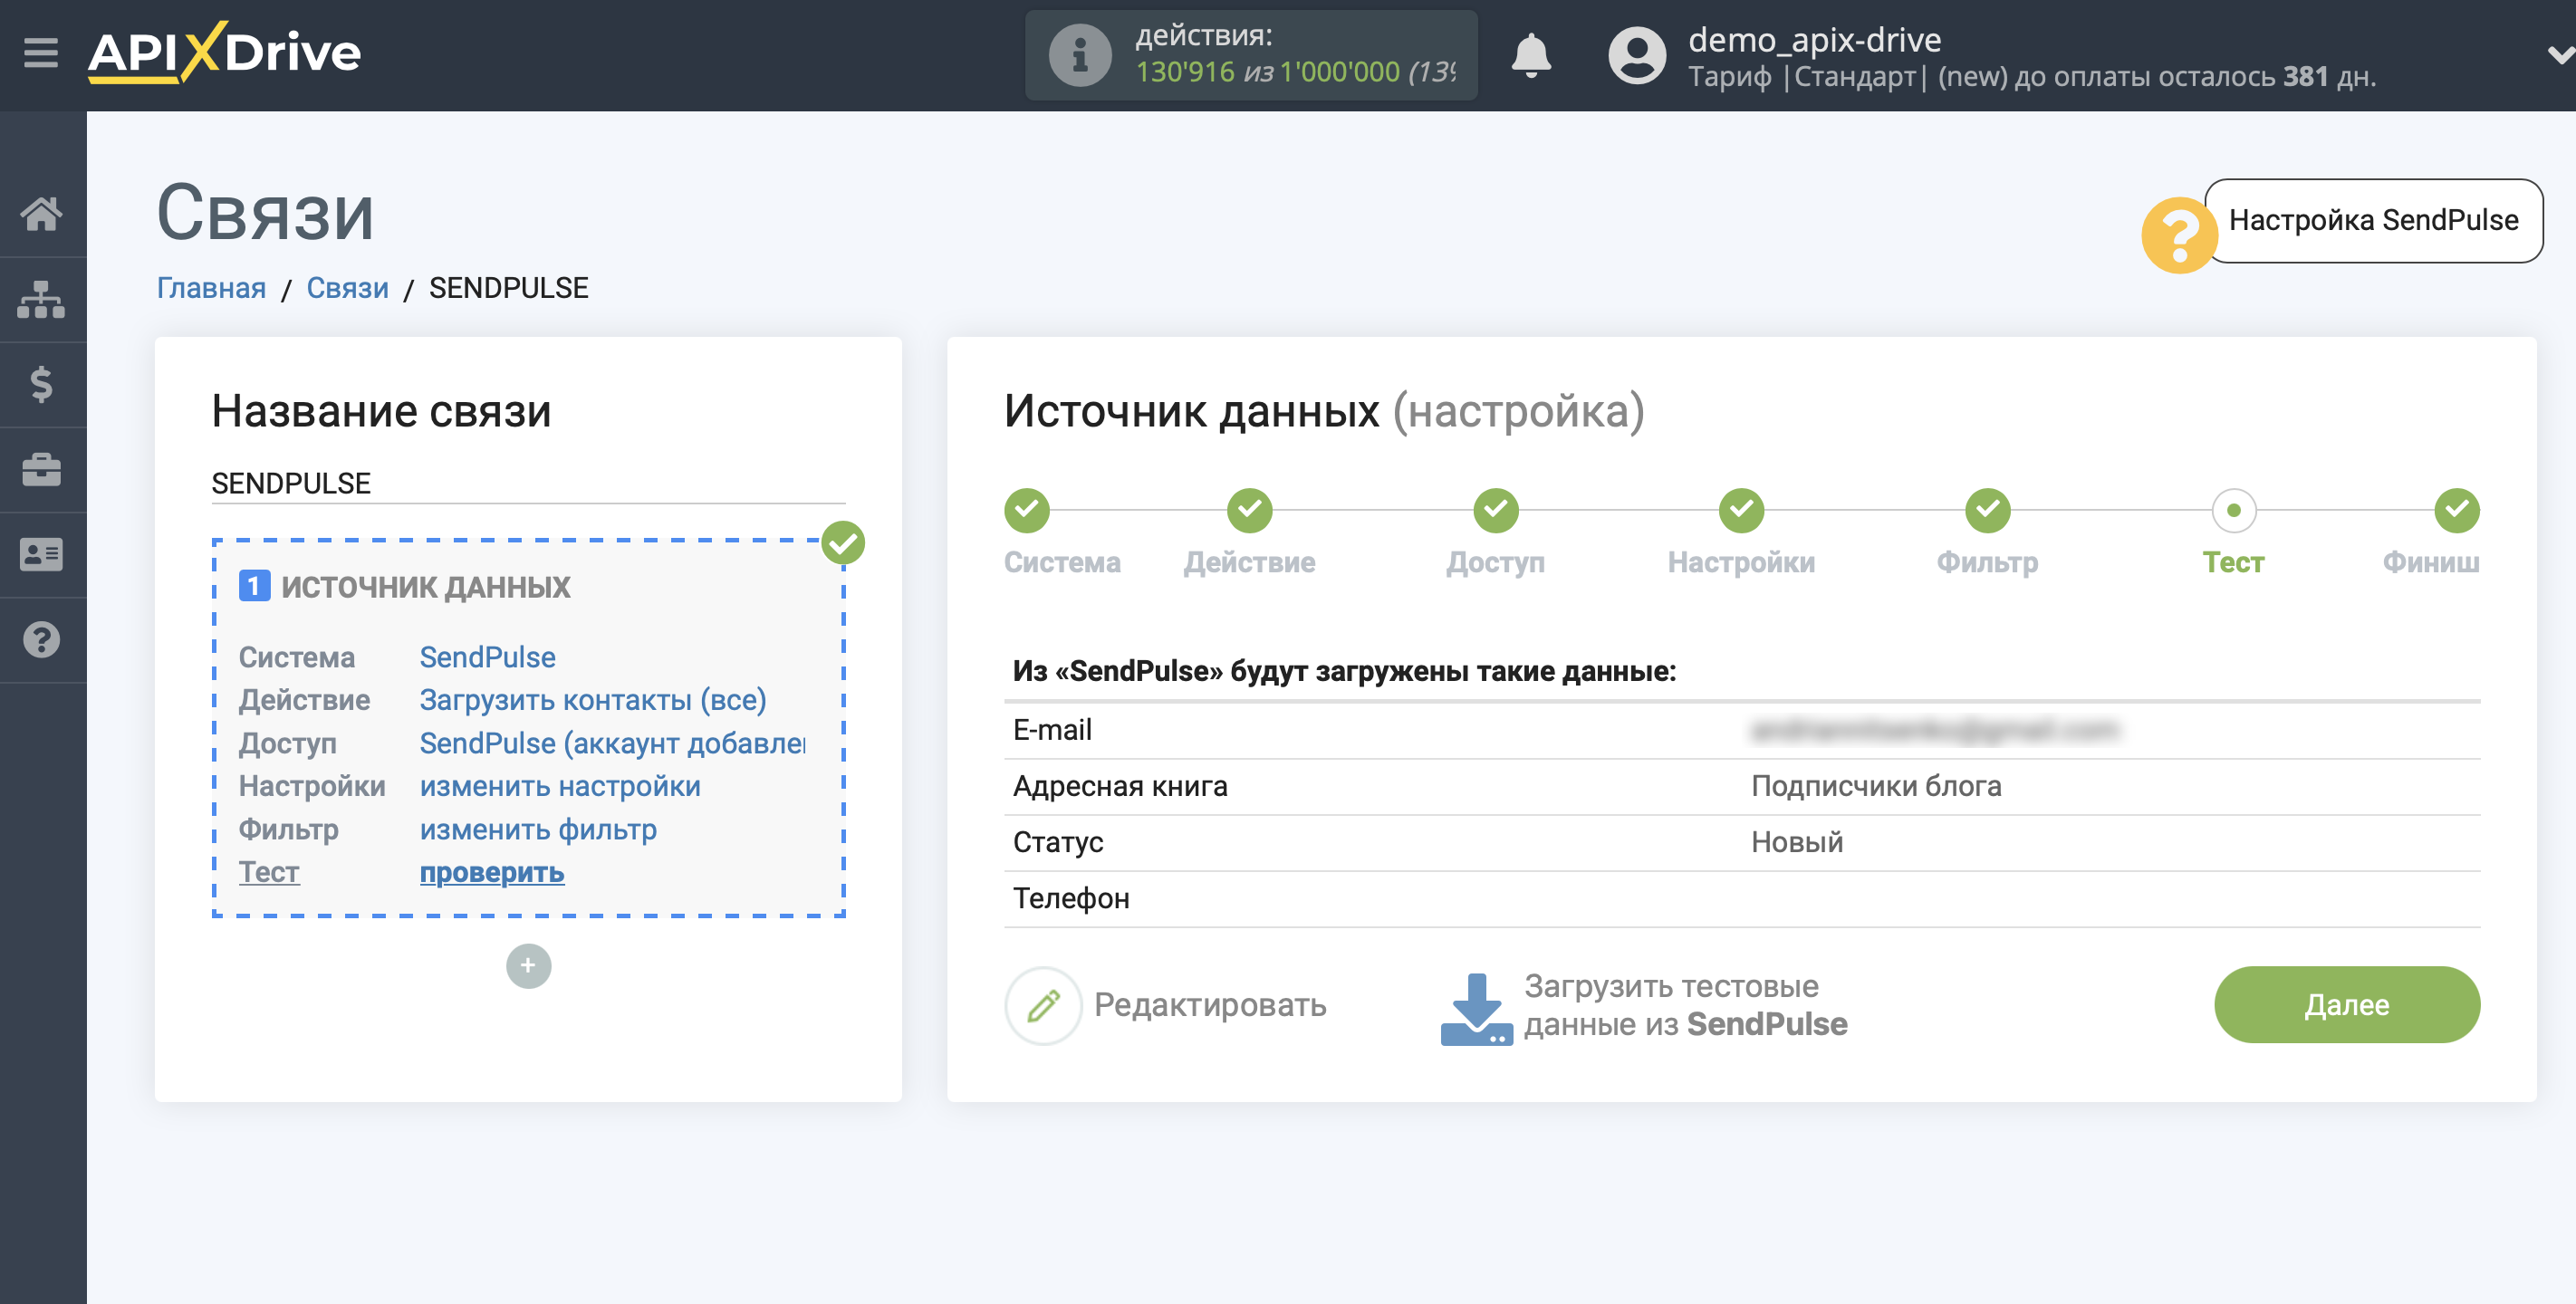
Task: Go to Доступ step
Action: [1495, 562]
